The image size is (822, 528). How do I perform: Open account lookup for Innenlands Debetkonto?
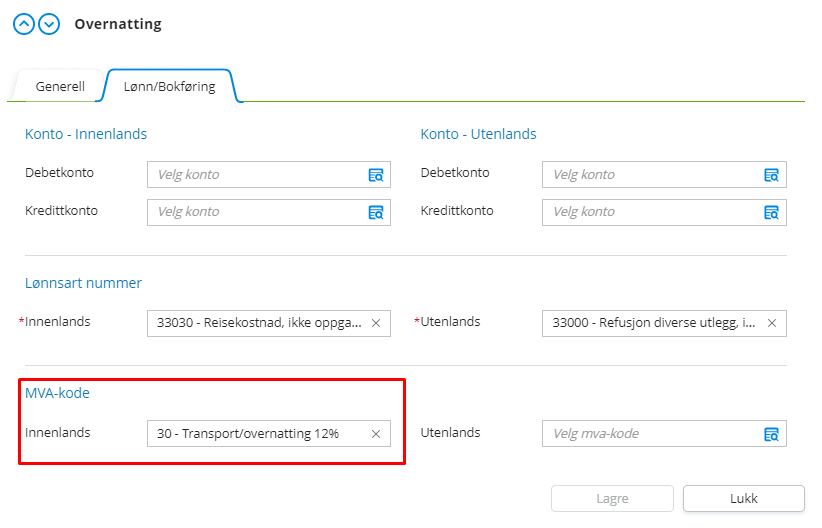[x=376, y=175]
